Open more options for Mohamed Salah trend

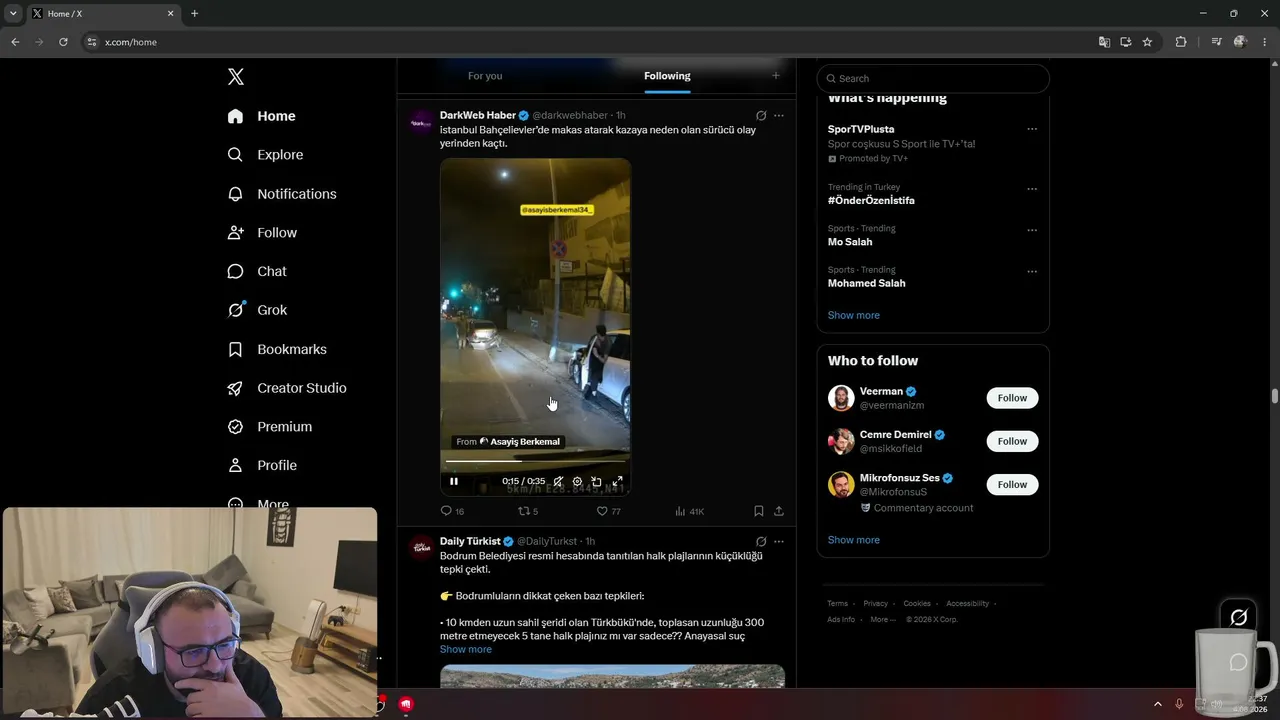1032,272
